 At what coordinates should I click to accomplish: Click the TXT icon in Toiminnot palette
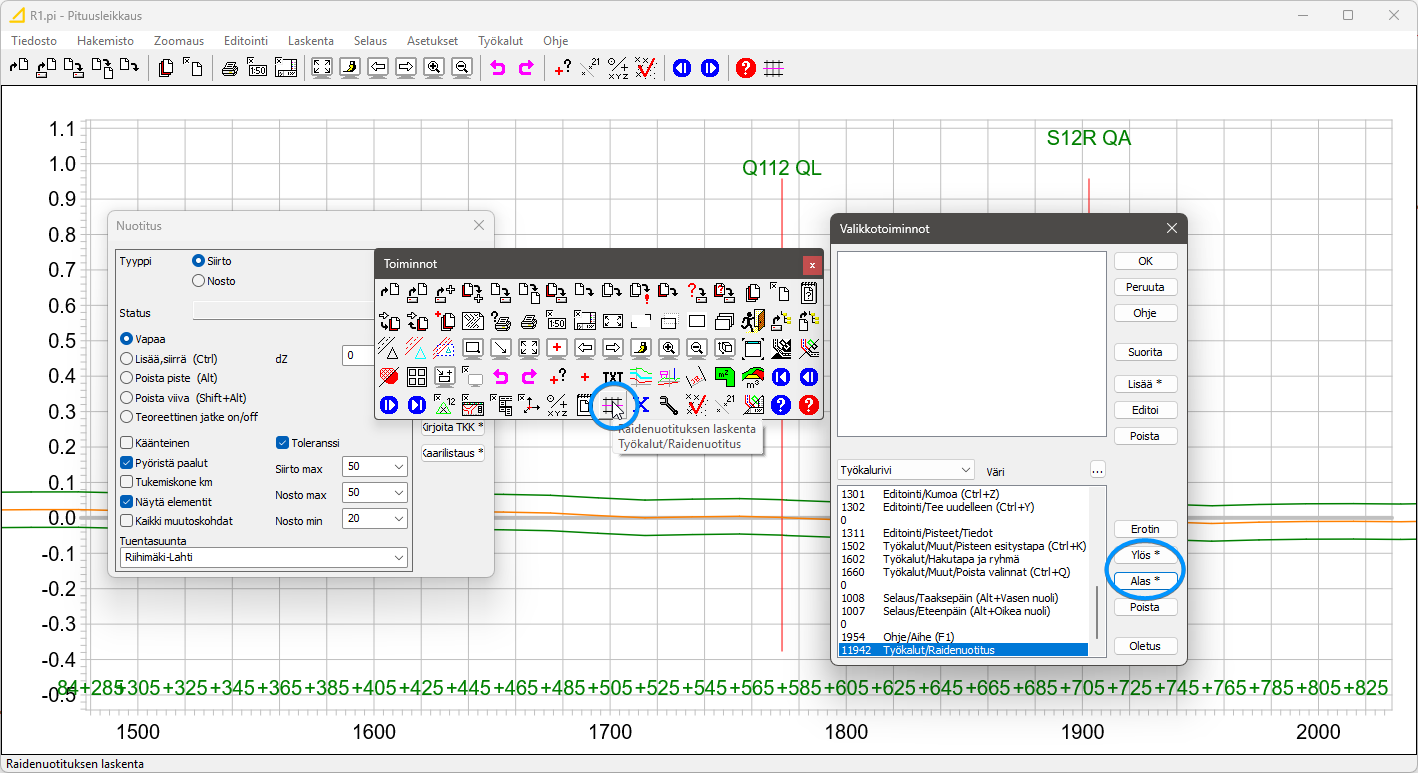(613, 377)
